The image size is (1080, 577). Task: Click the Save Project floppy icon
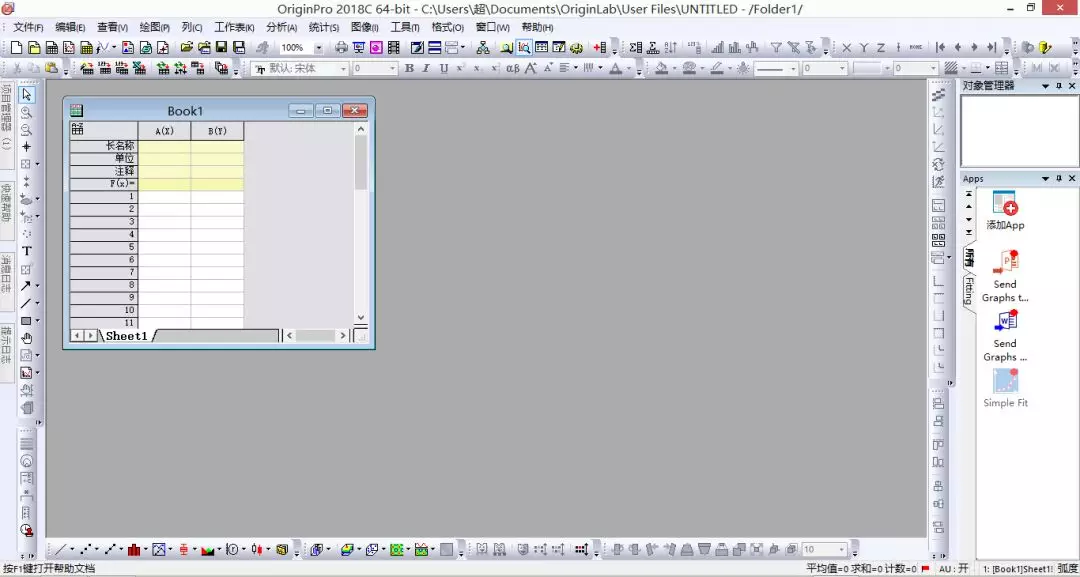click(222, 48)
